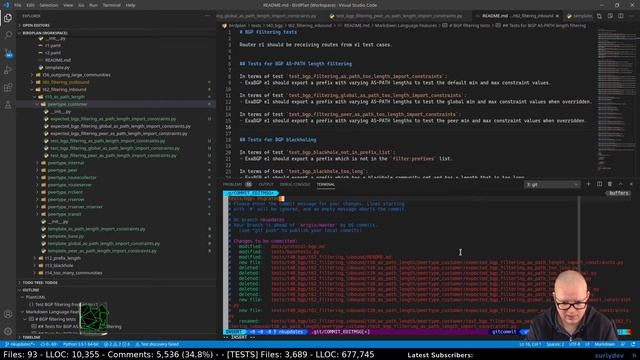Open the Extensions view

click(8, 87)
